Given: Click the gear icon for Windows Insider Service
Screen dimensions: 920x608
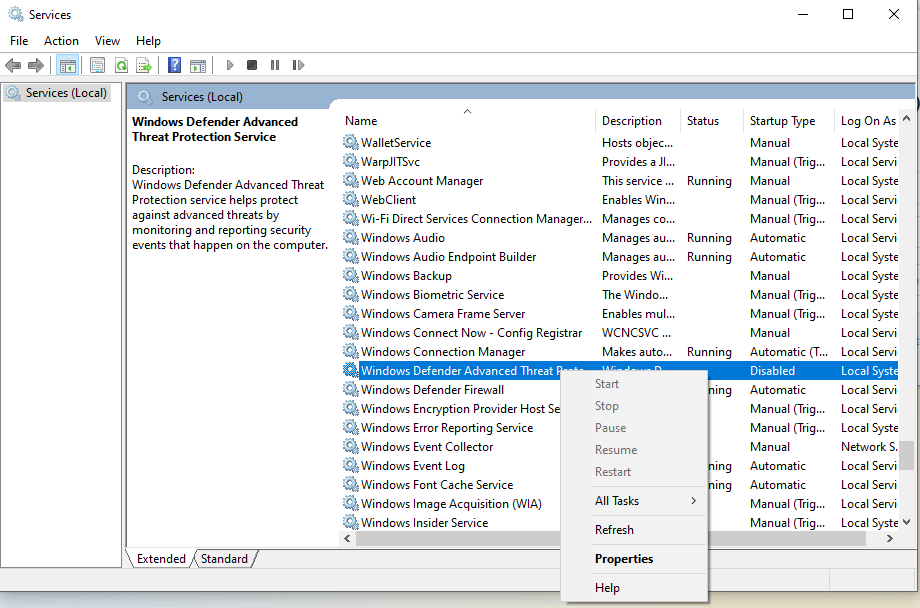Looking at the screenshot, I should pyautogui.click(x=350, y=522).
